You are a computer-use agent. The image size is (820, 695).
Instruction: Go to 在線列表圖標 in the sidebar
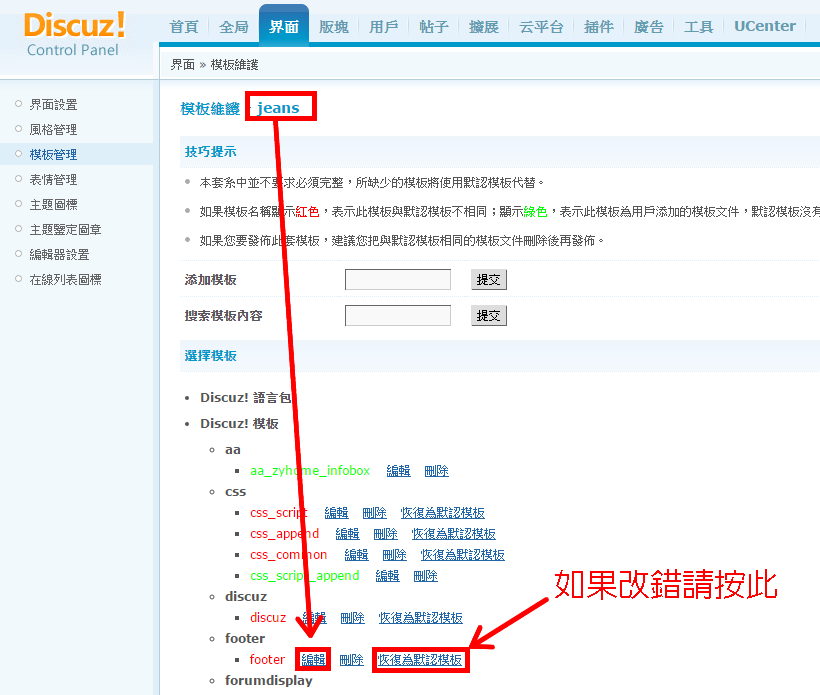point(65,280)
